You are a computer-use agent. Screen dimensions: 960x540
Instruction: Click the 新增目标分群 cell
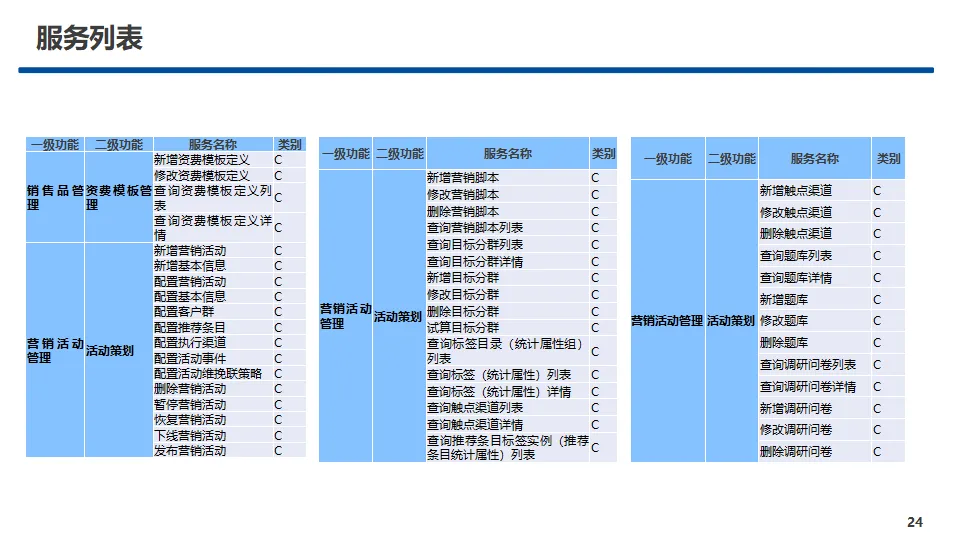tap(508, 278)
